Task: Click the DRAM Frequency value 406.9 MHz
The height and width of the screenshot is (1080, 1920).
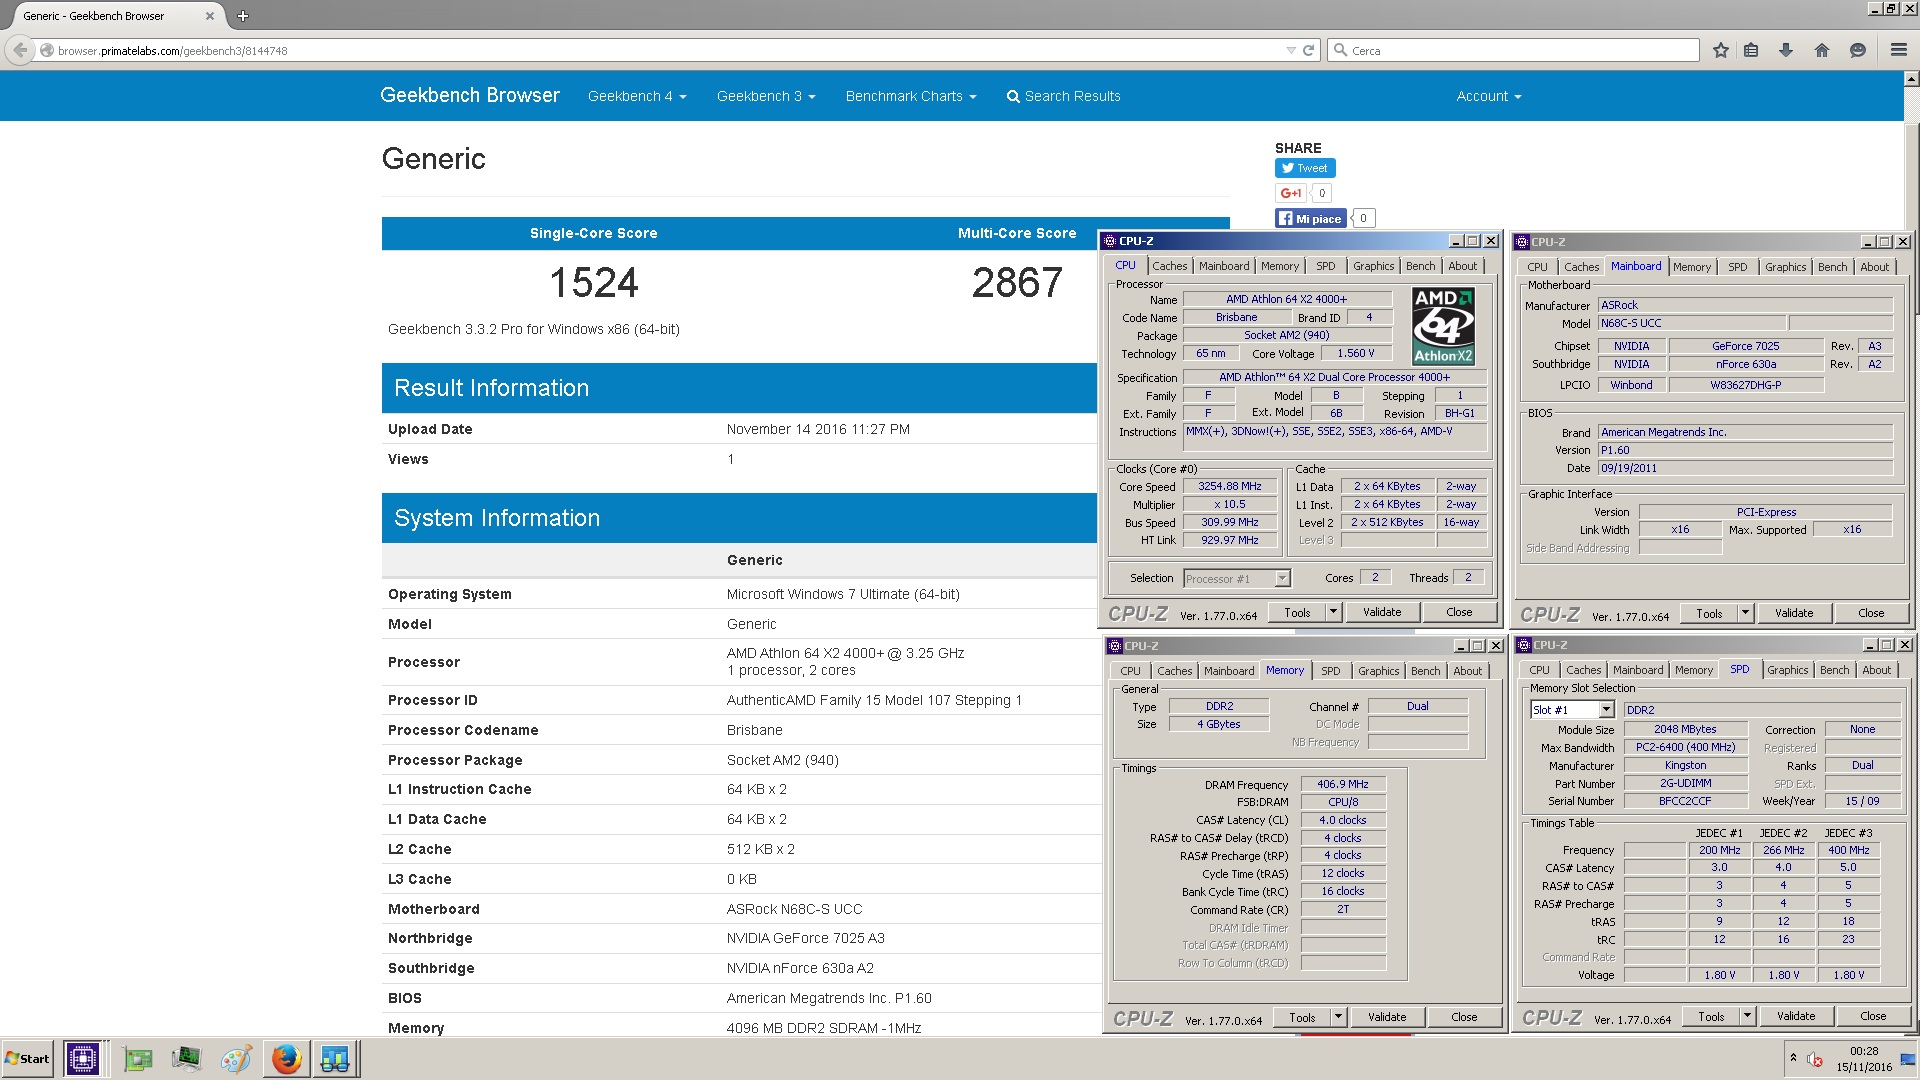Action: (x=1343, y=784)
